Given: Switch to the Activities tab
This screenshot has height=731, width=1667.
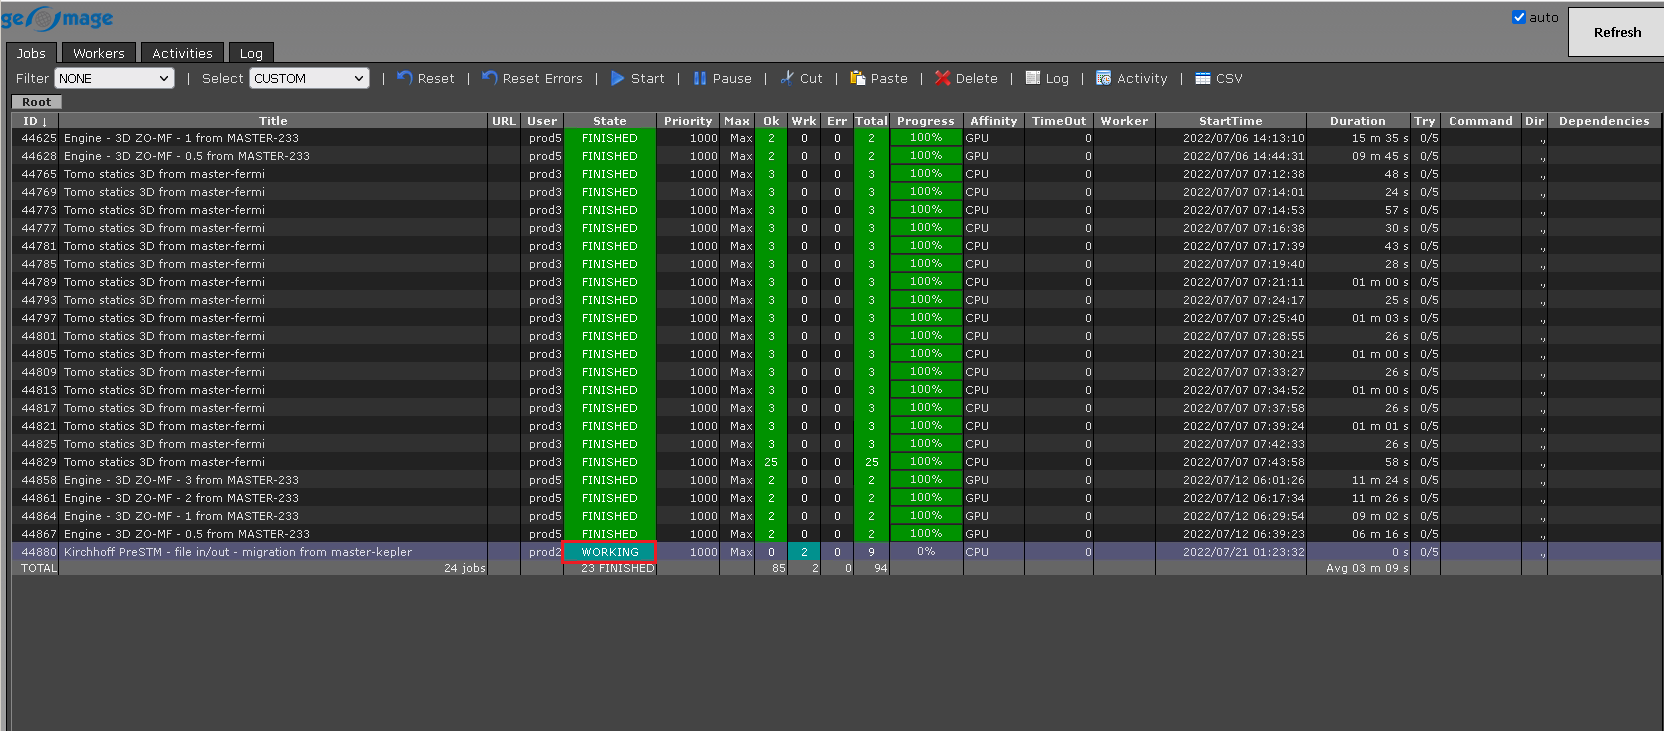Looking at the screenshot, I should [183, 53].
